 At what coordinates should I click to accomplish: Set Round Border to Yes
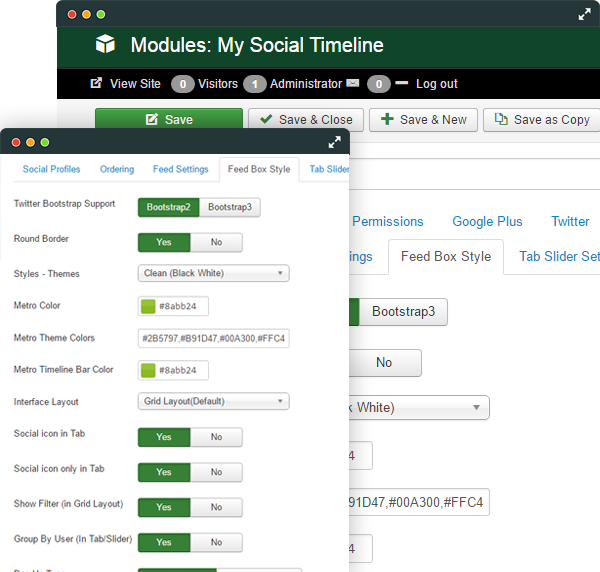click(x=164, y=242)
